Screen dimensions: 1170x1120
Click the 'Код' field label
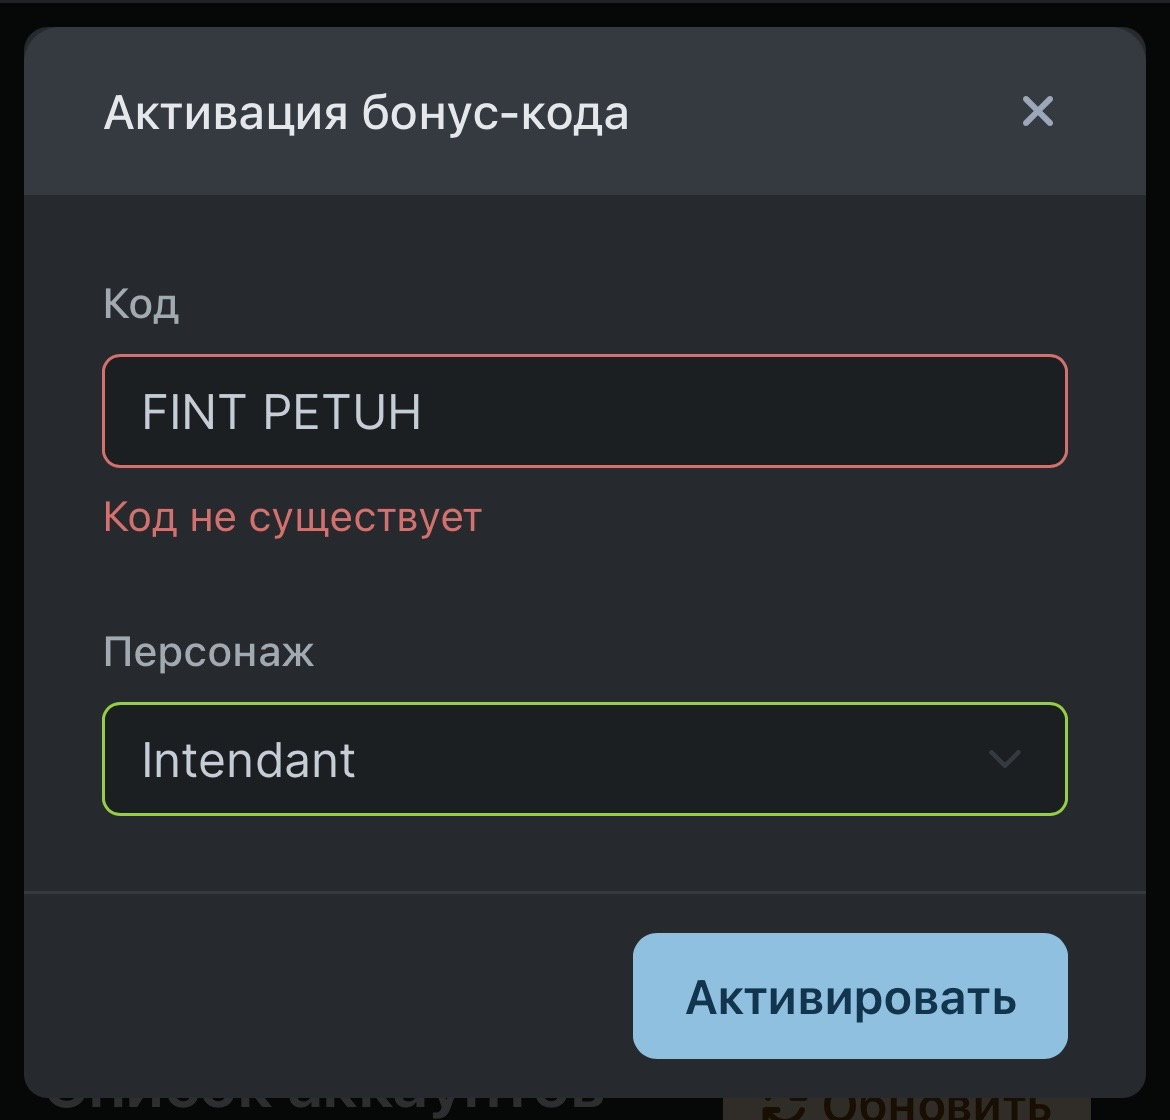click(141, 304)
